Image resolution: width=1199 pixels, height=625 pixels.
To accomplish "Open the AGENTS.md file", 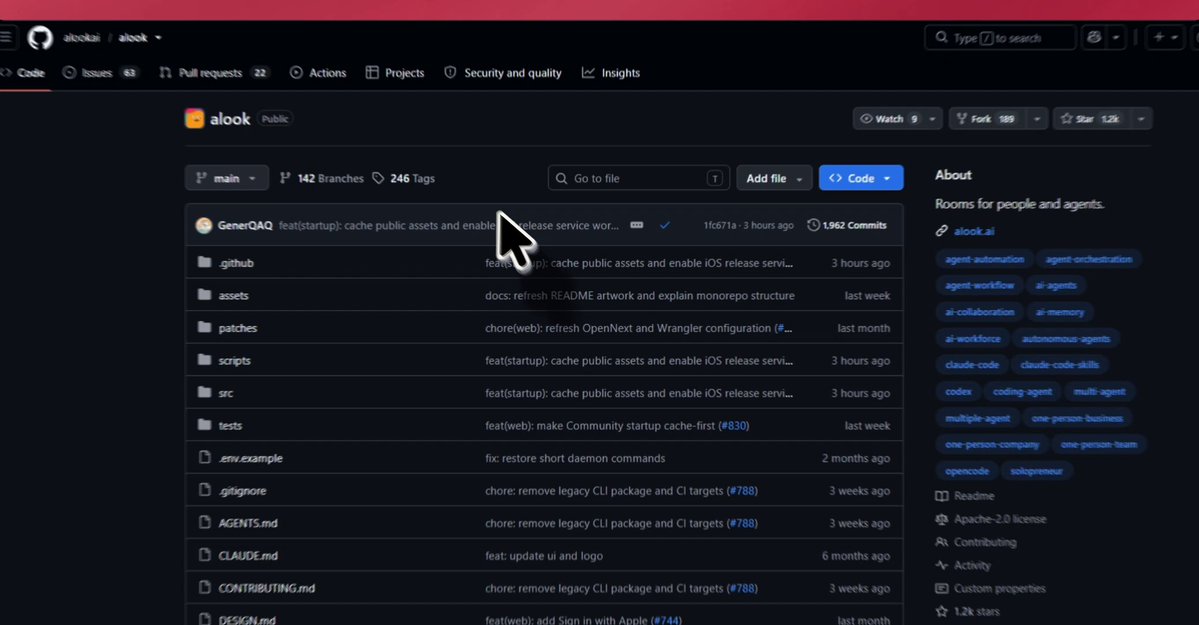I will point(248,523).
